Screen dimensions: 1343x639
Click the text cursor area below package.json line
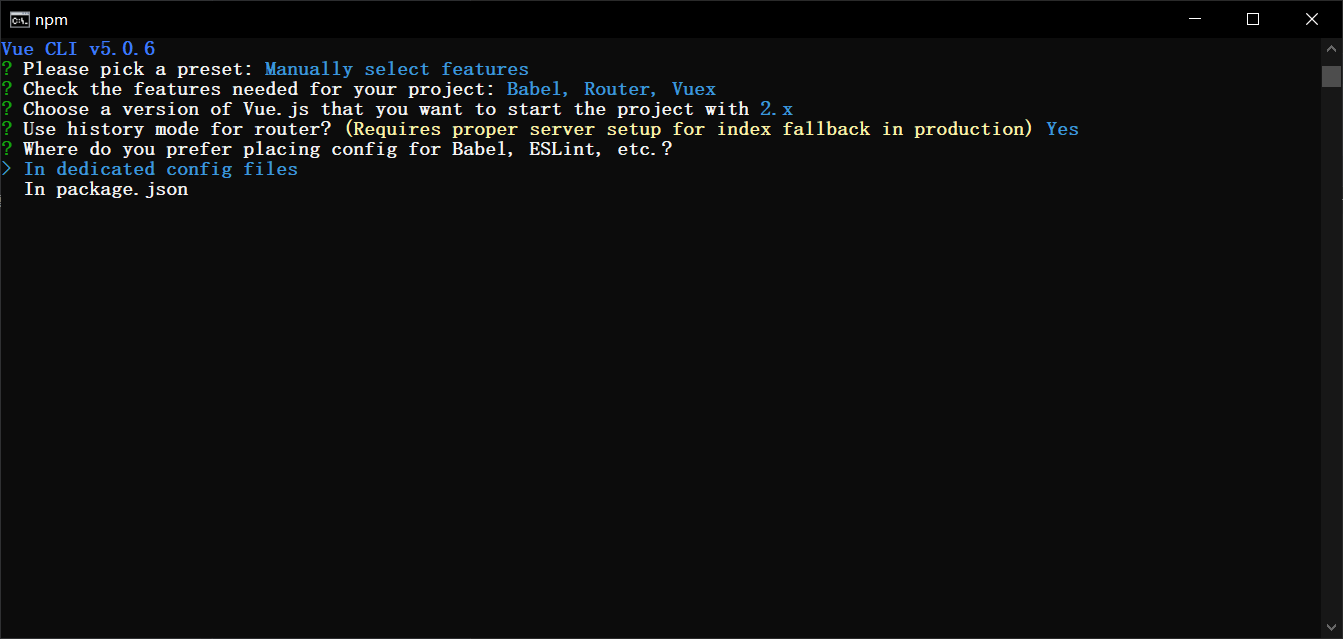point(12,208)
